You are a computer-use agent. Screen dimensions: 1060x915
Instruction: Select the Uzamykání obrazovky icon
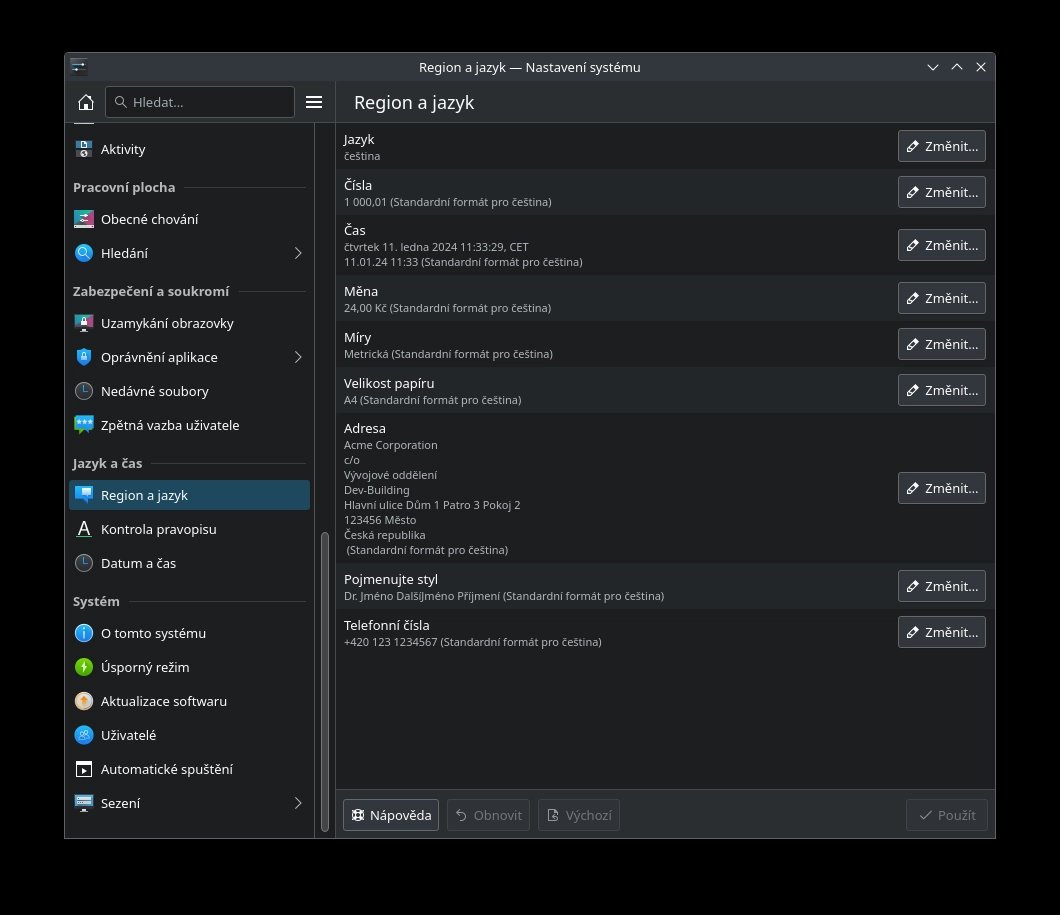point(84,323)
